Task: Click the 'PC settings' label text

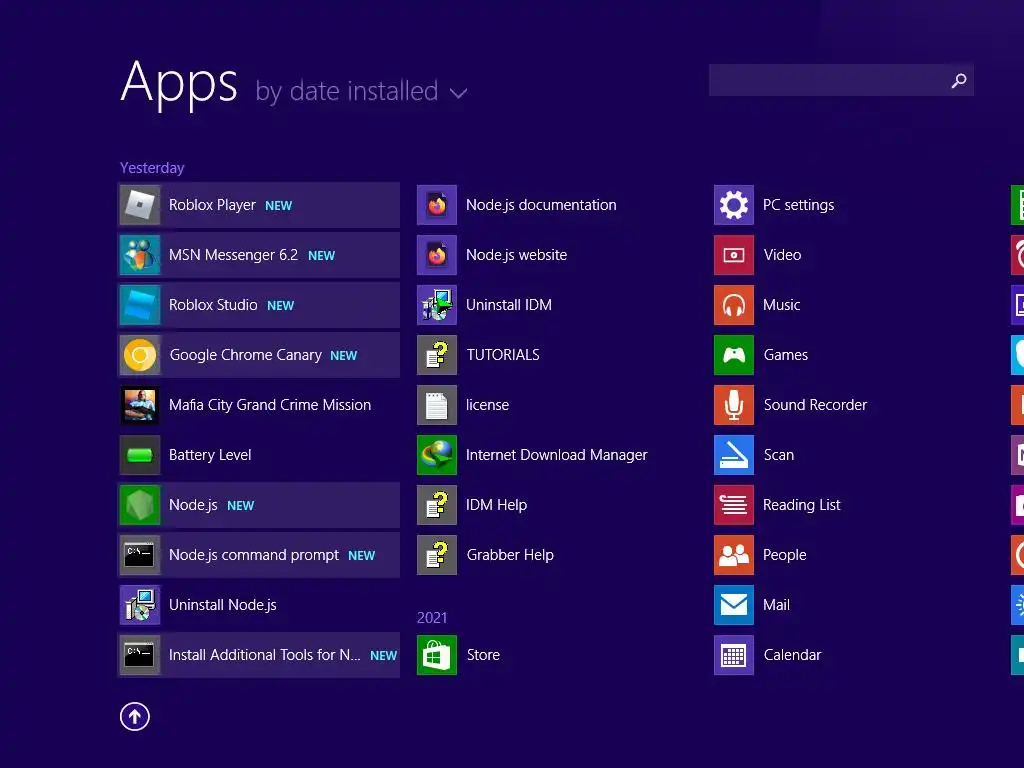Action: 799,205
